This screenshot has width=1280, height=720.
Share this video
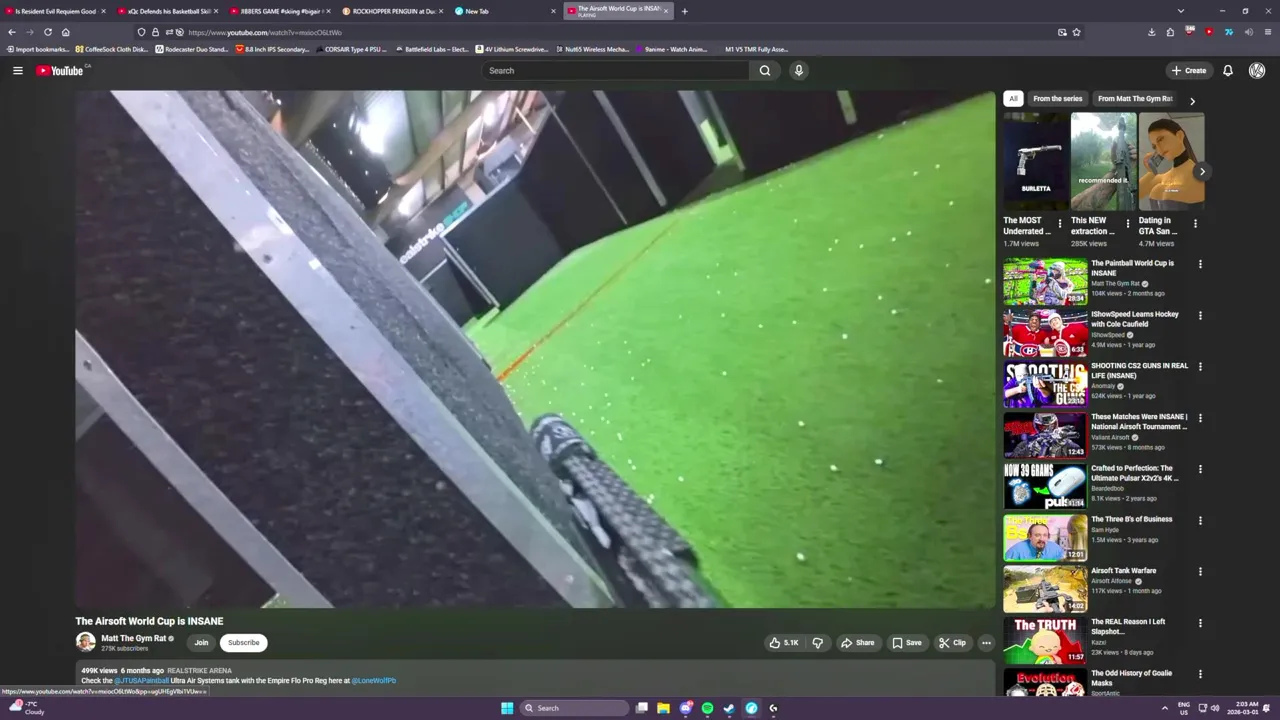click(858, 643)
